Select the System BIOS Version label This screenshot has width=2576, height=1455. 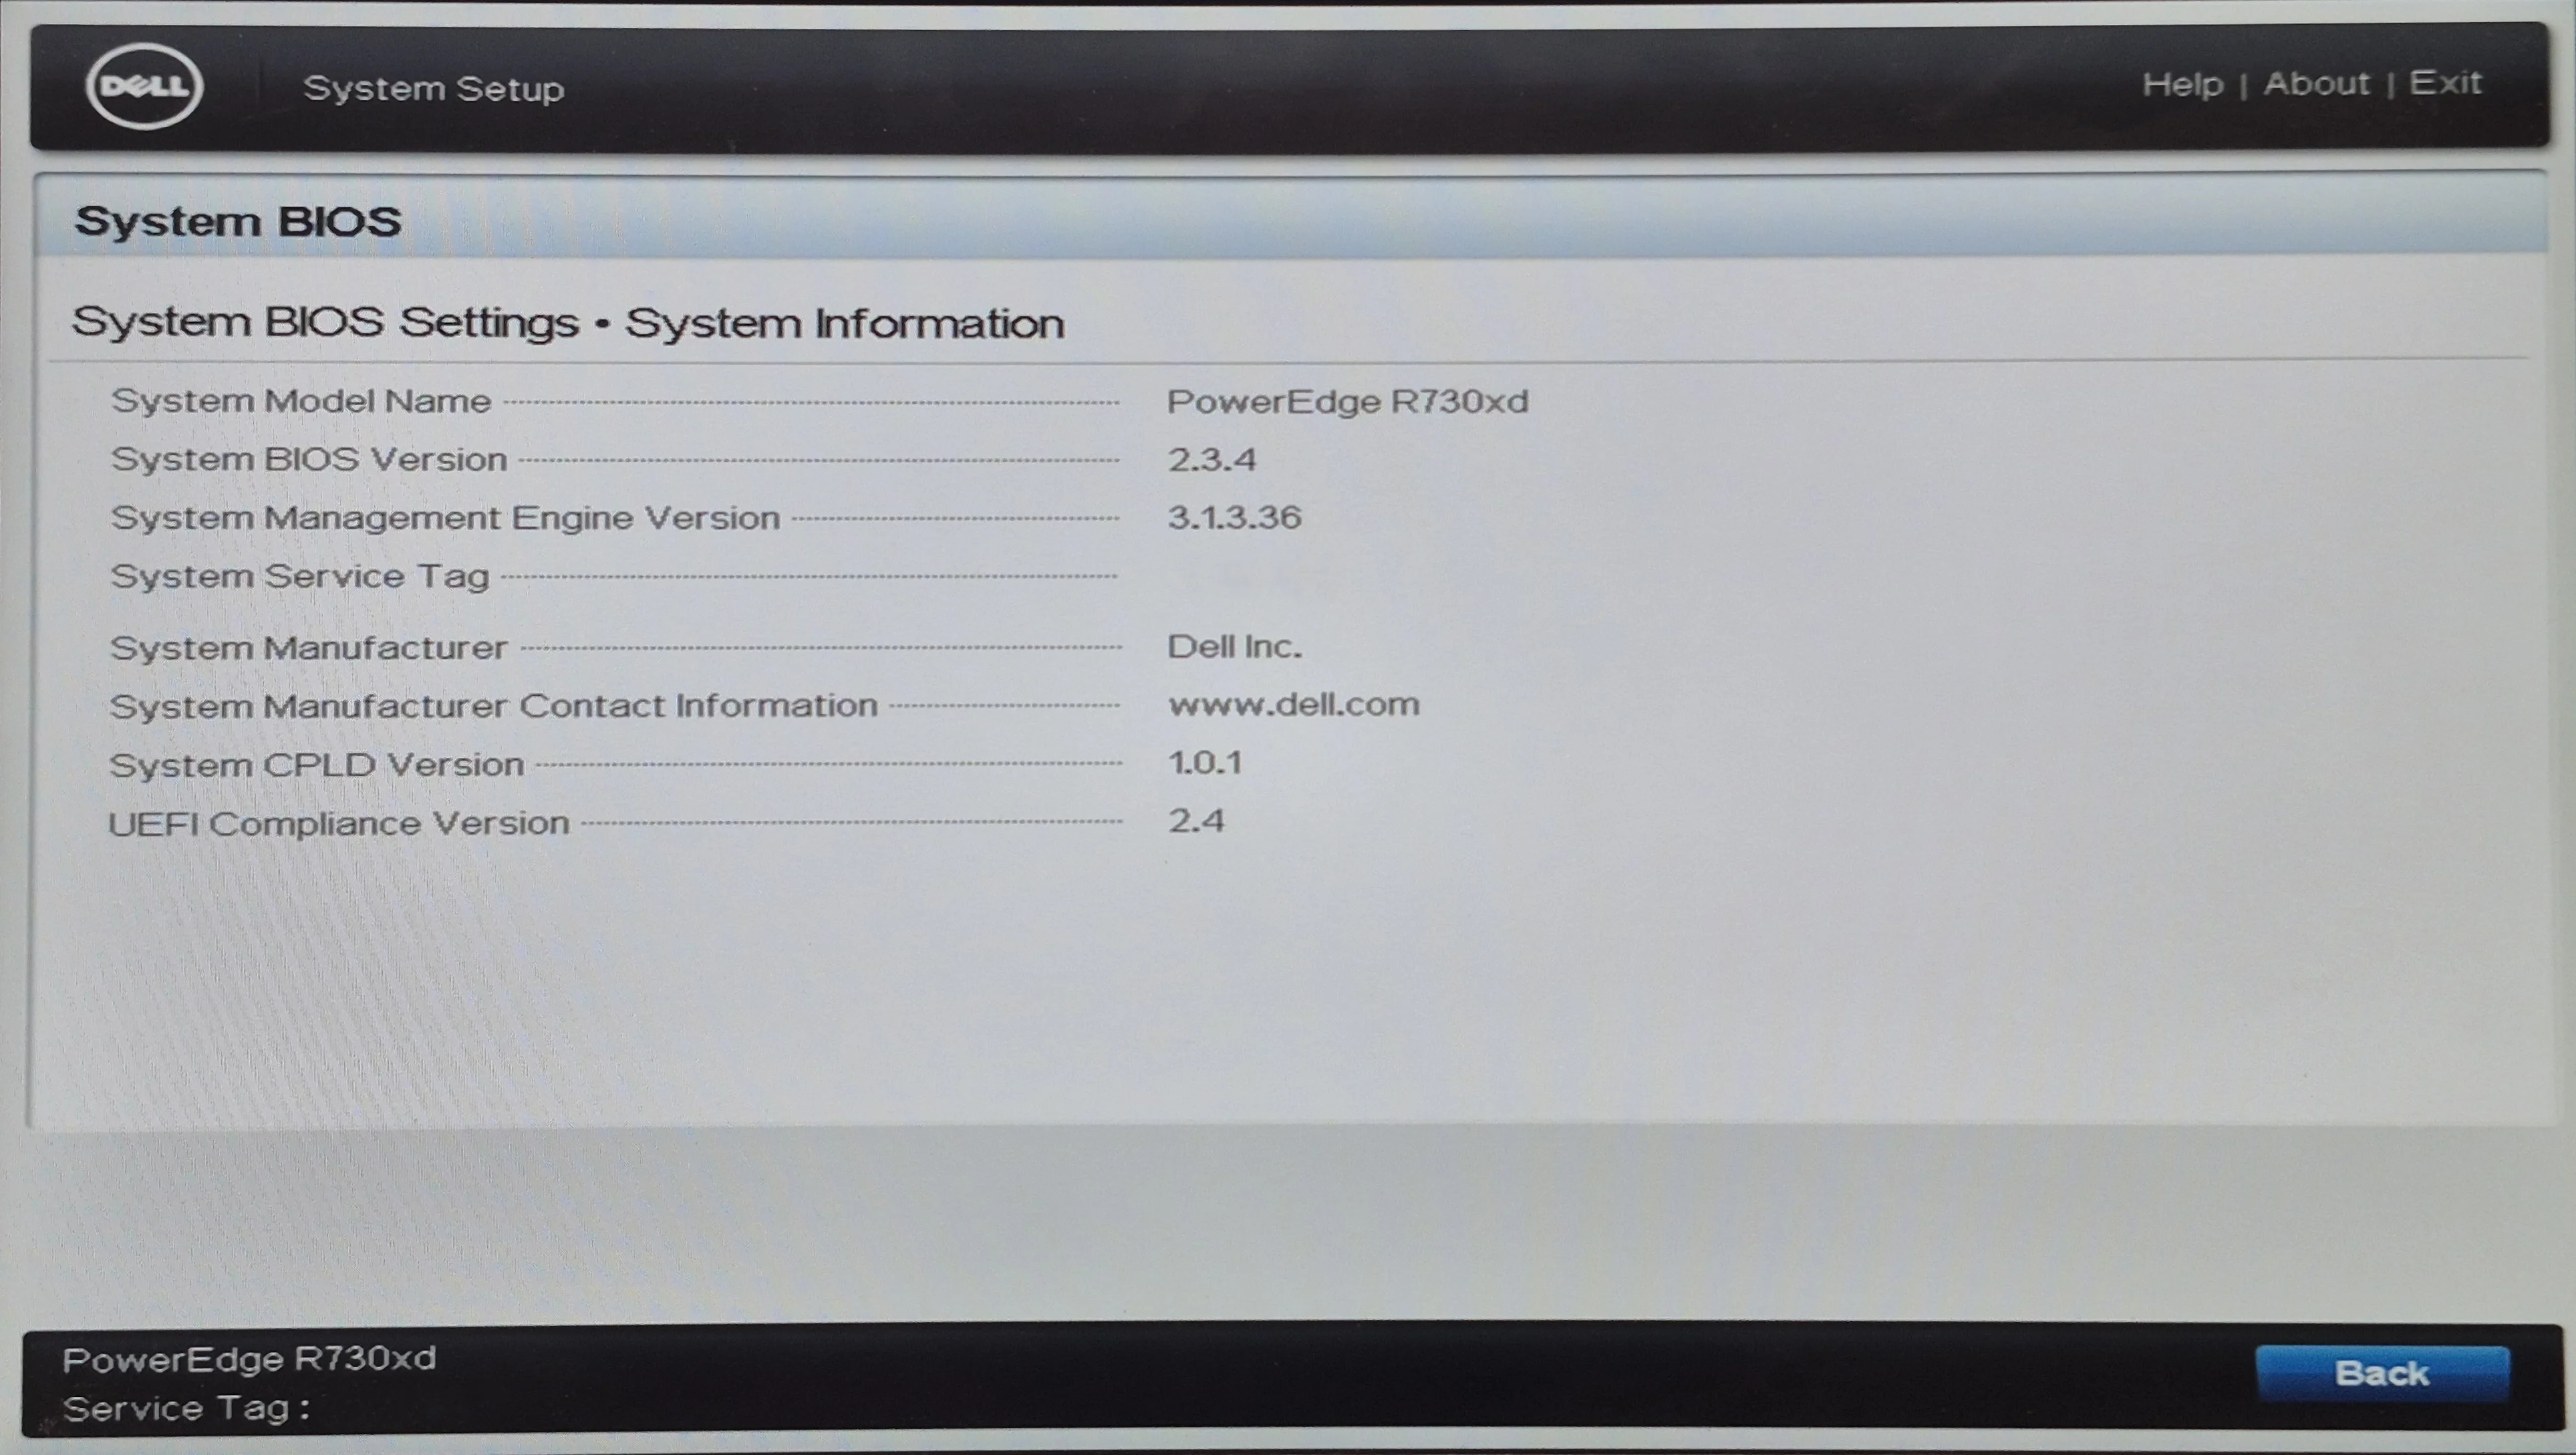[309, 459]
